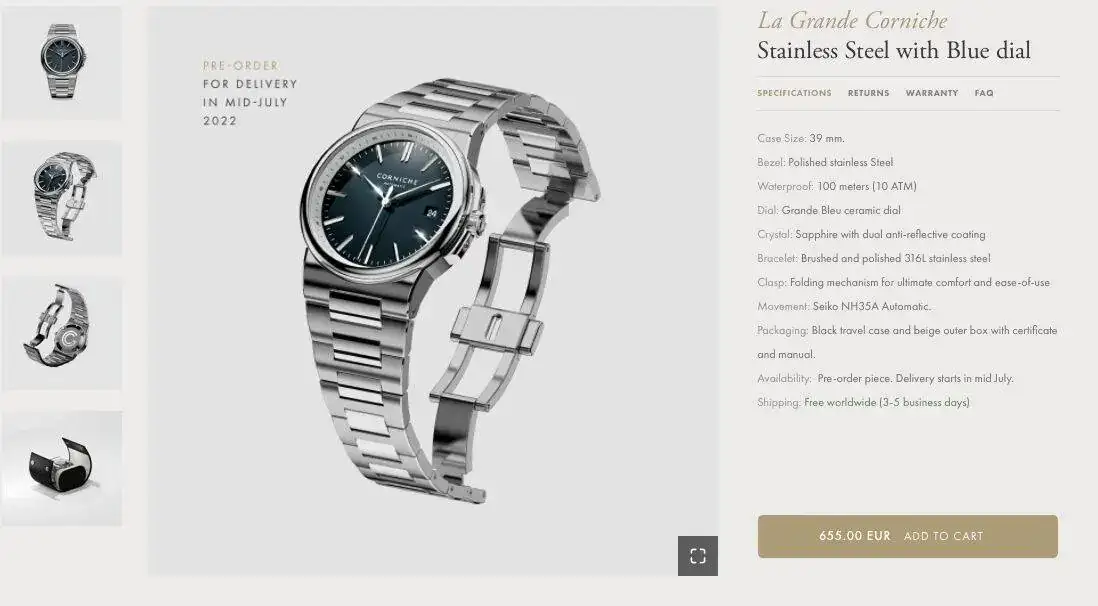Screen dimensions: 1098x606
Task: Add the watch to cart
Action: tap(908, 536)
